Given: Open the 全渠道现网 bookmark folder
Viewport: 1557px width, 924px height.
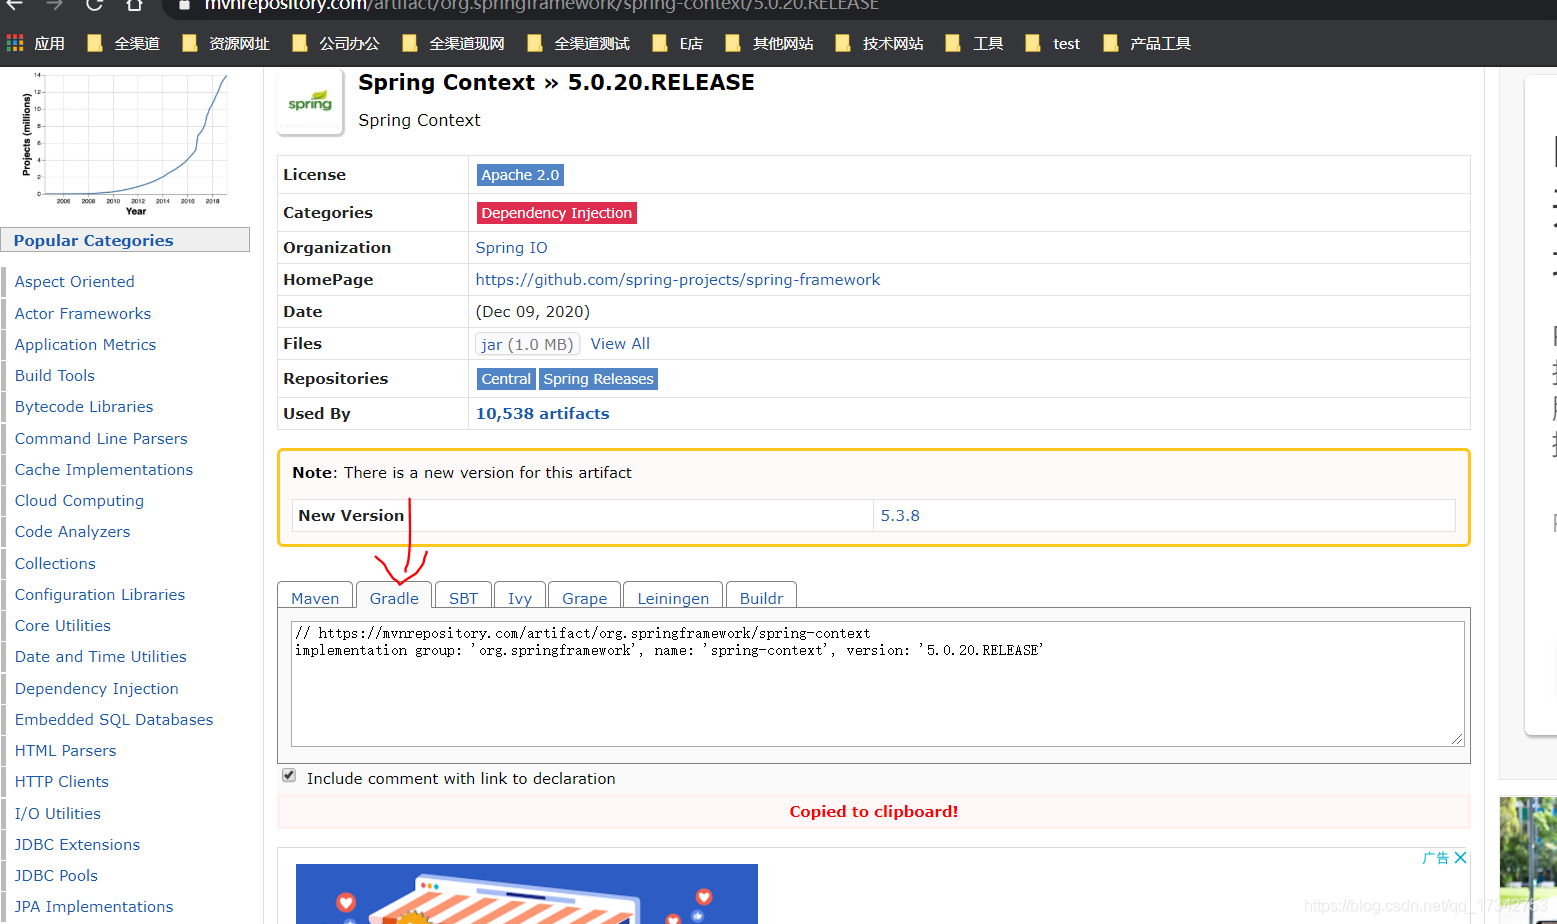Looking at the screenshot, I should pos(453,43).
